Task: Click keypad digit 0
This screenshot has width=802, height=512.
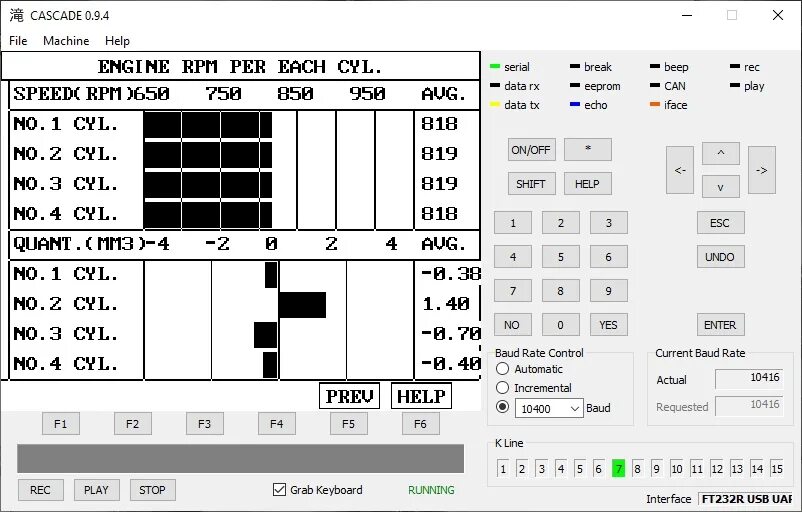Action: click(561, 325)
